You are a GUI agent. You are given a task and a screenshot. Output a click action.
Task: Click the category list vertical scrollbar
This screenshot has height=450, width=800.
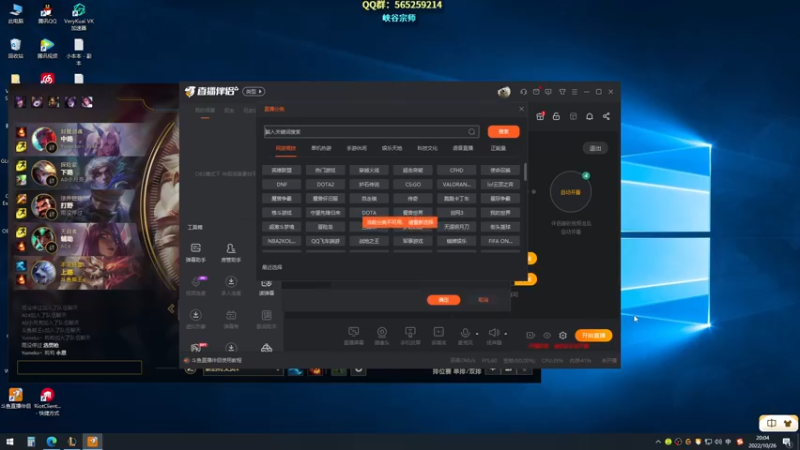click(x=525, y=172)
